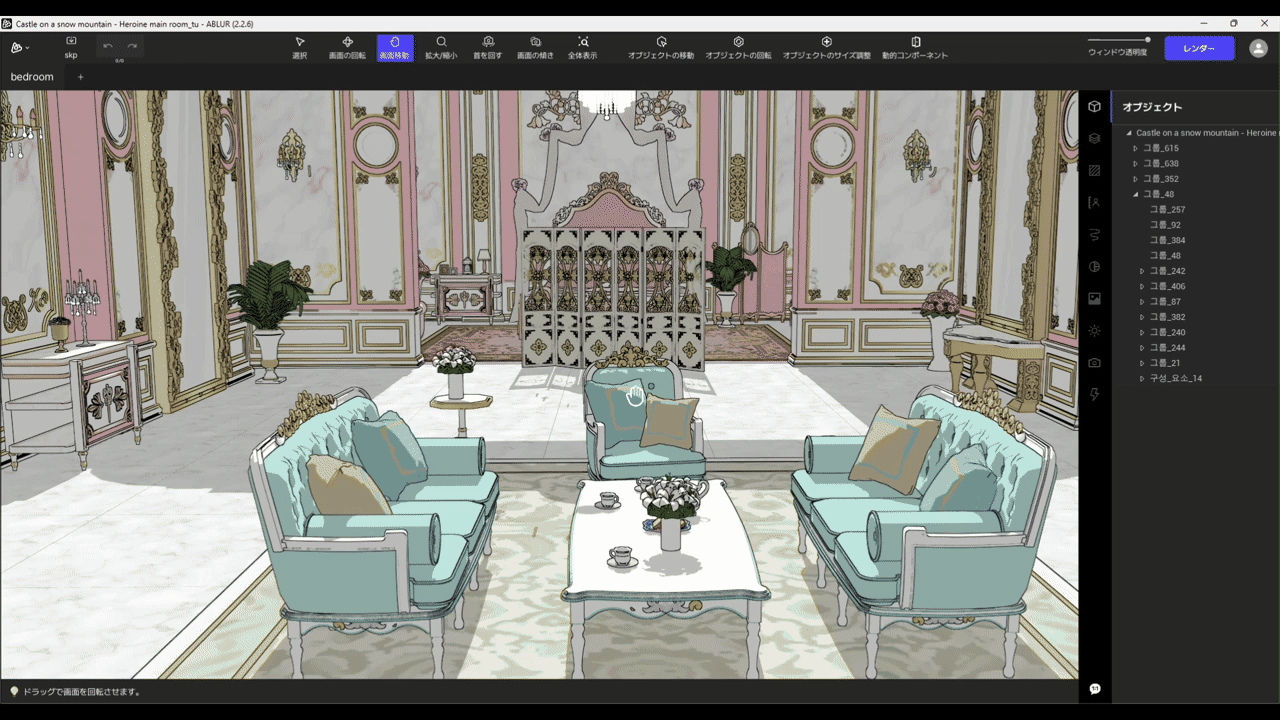Open the cube objects panel icon

(1095, 107)
